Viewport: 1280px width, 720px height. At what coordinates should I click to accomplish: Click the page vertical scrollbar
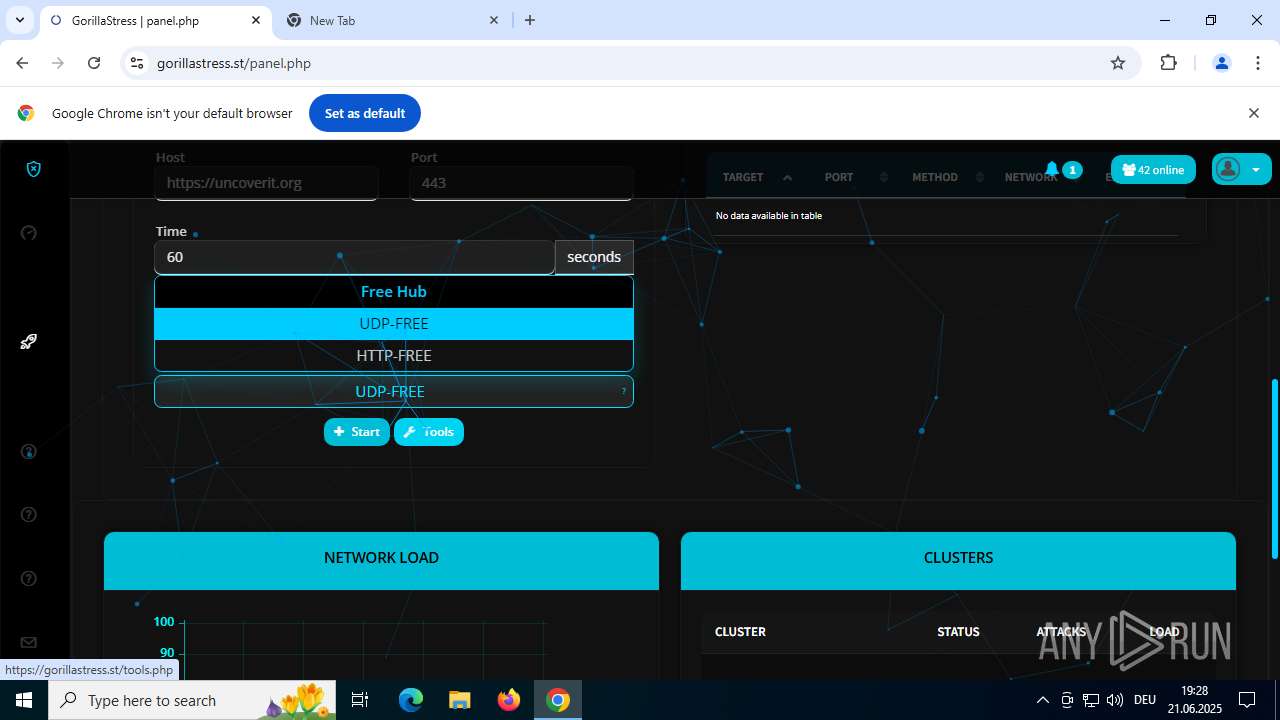click(x=1274, y=468)
